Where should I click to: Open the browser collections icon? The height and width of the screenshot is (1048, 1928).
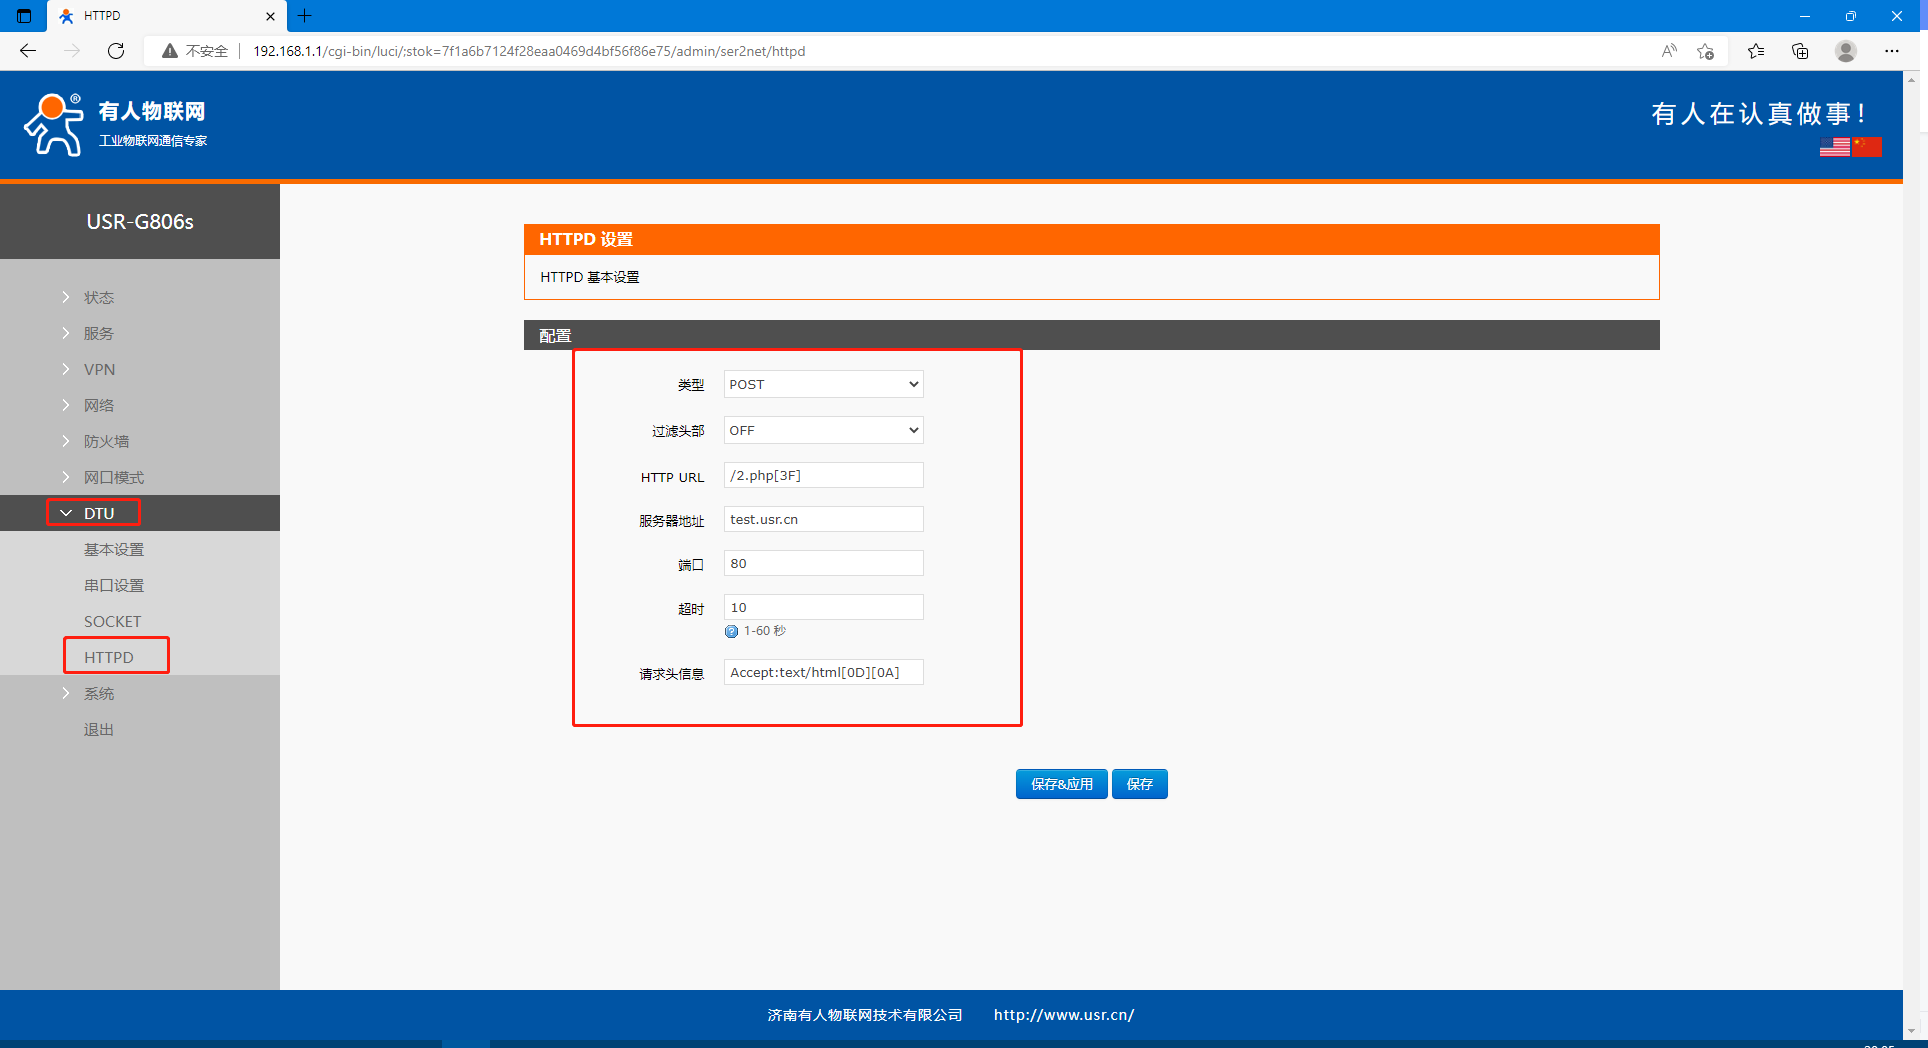1800,51
